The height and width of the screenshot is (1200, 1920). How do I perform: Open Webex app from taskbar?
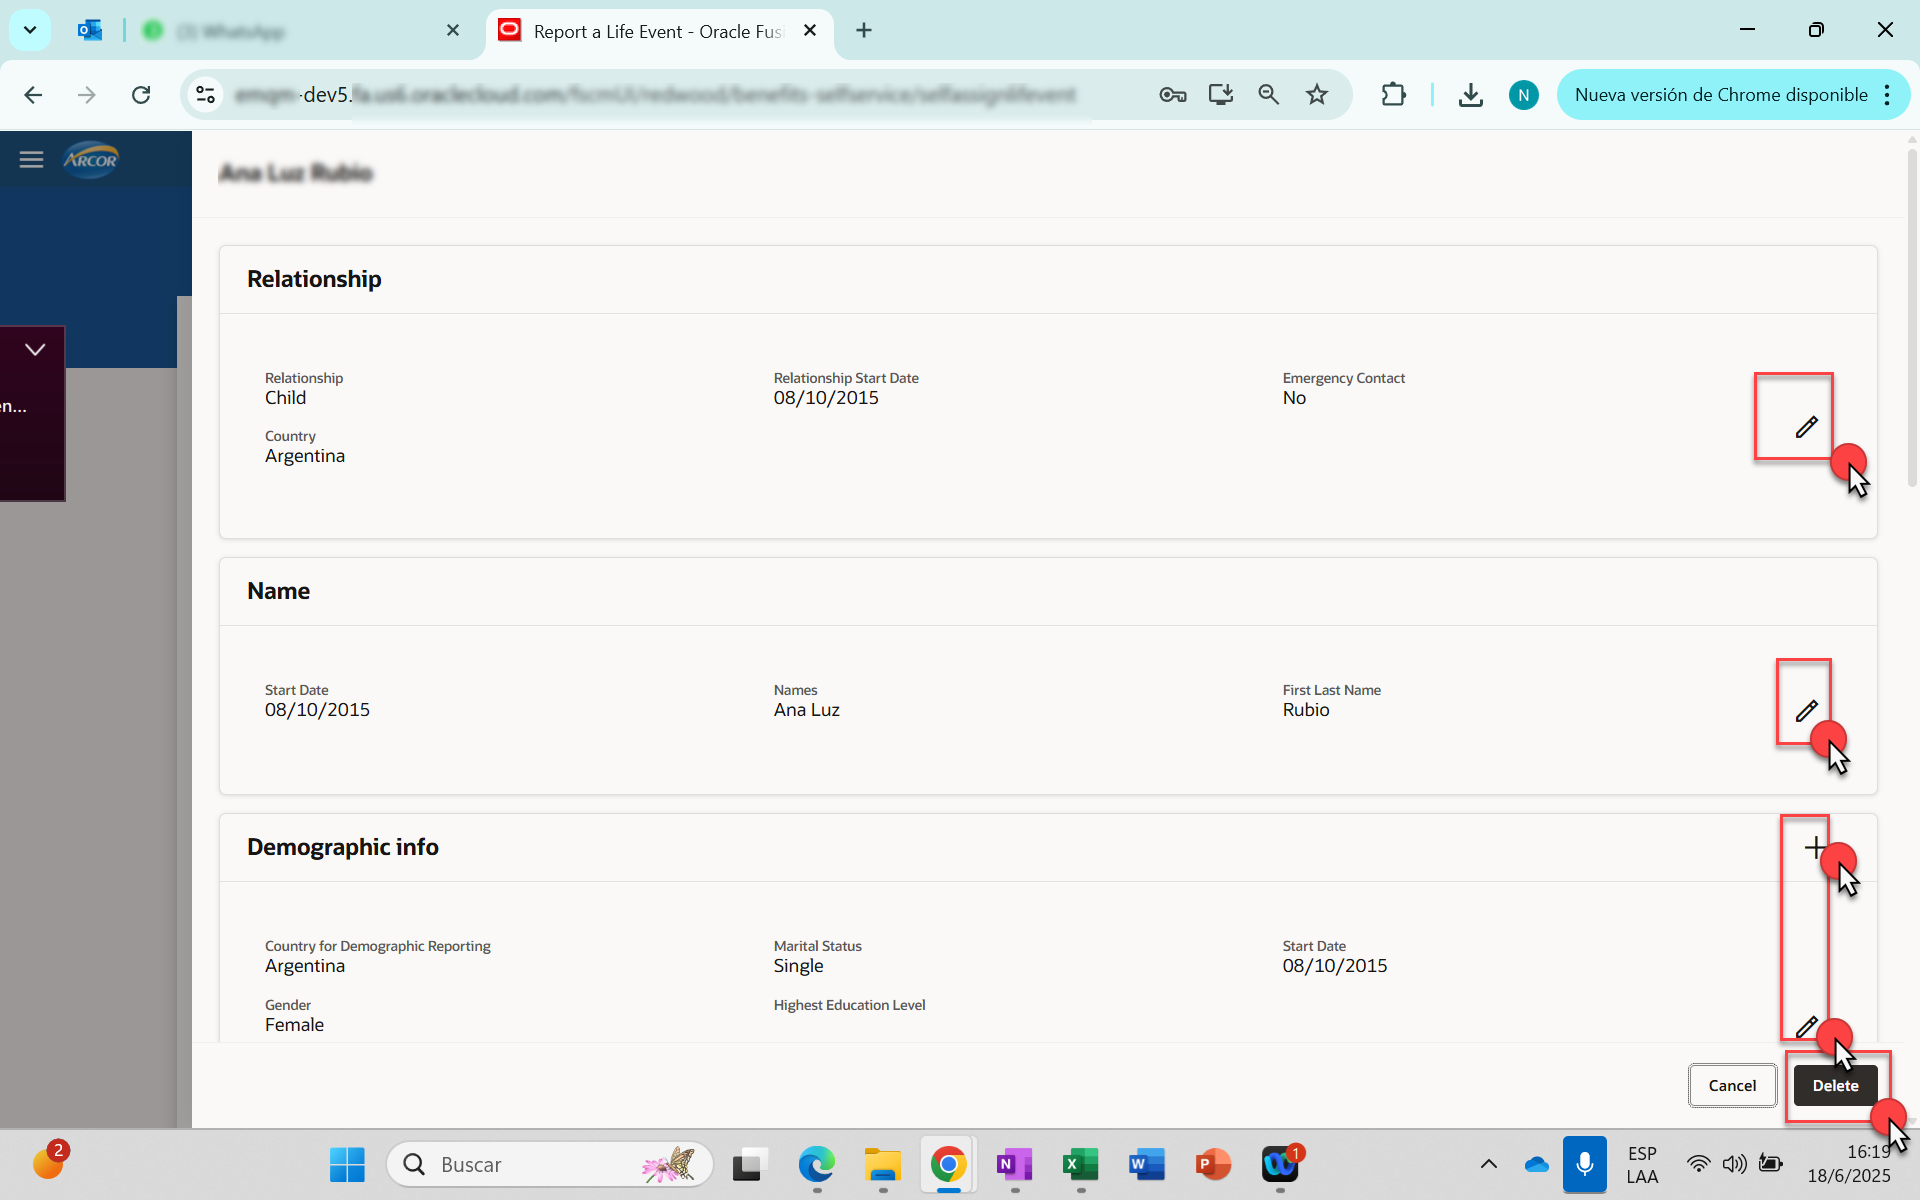[x=1280, y=1164]
